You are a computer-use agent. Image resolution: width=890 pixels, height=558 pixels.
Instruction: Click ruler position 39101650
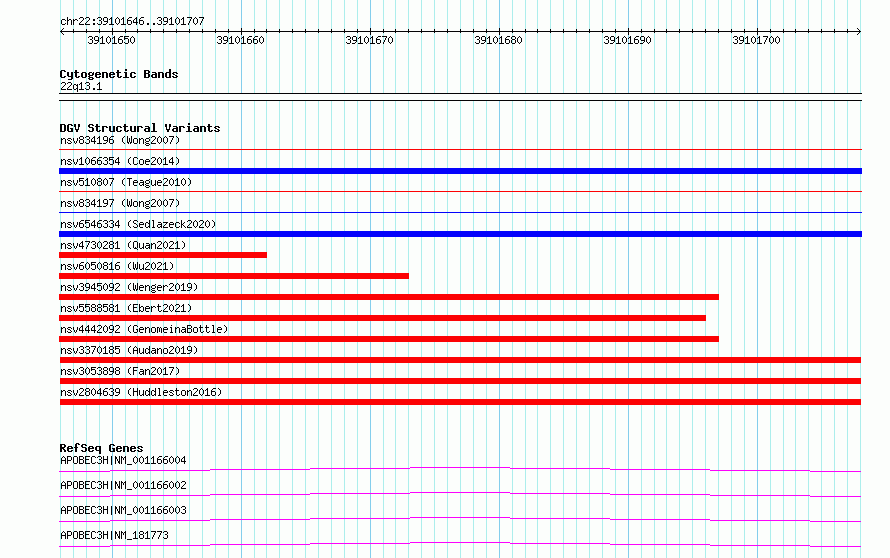pyautogui.click(x=111, y=40)
